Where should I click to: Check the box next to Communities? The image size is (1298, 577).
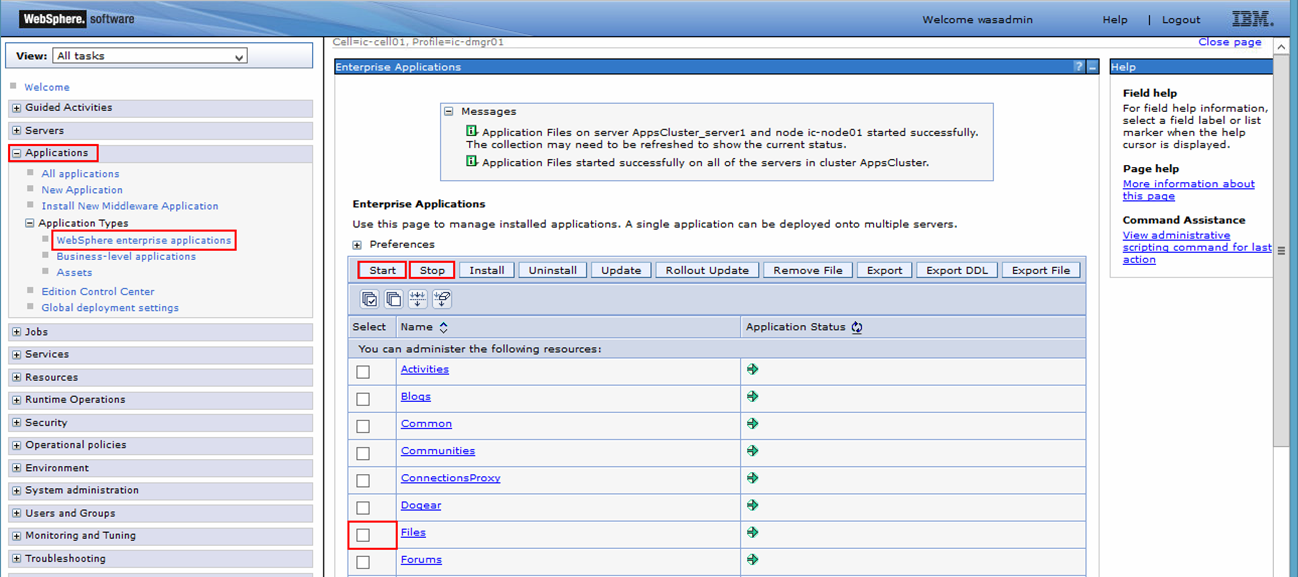click(x=363, y=453)
